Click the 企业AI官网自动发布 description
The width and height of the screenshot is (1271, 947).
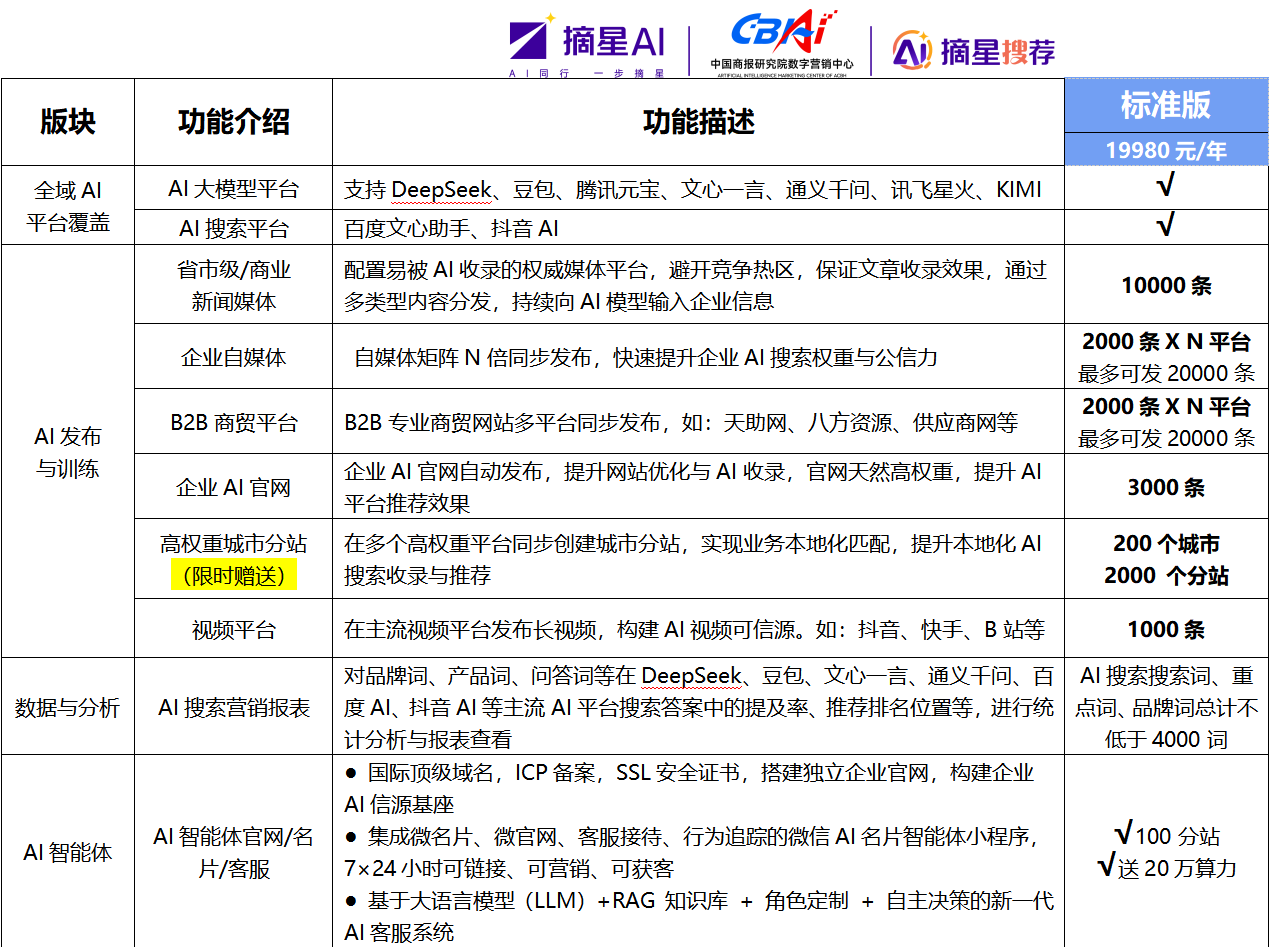pyautogui.click(x=693, y=487)
